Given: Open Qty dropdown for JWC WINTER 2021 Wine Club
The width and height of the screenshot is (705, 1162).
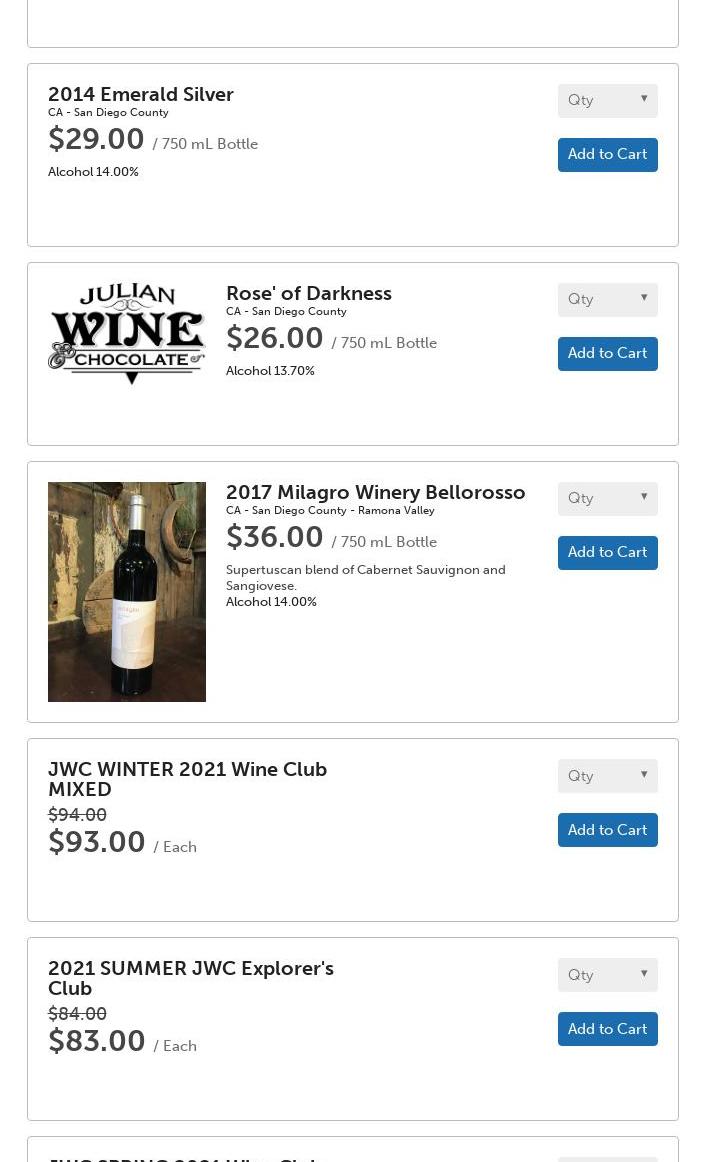Looking at the screenshot, I should tap(607, 776).
